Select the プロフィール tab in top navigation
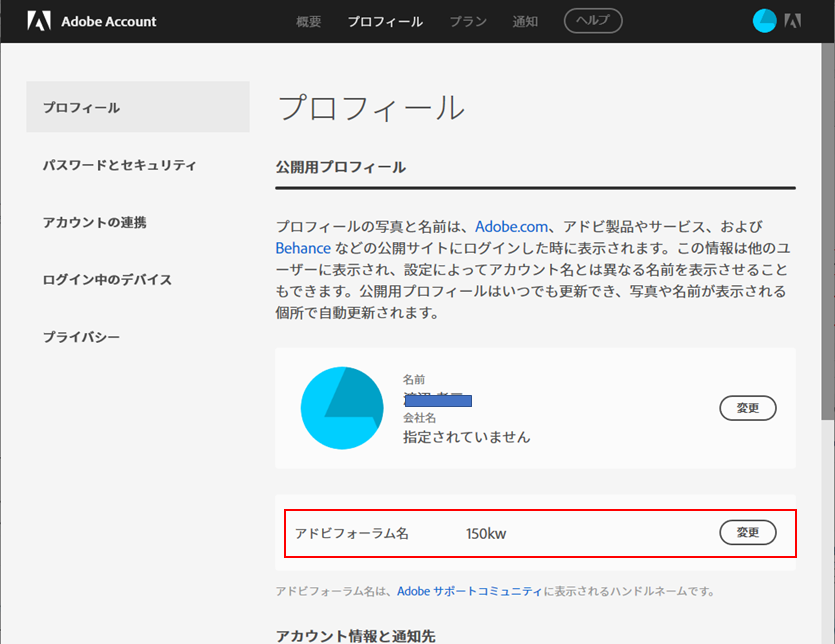The image size is (835, 644). coord(385,21)
